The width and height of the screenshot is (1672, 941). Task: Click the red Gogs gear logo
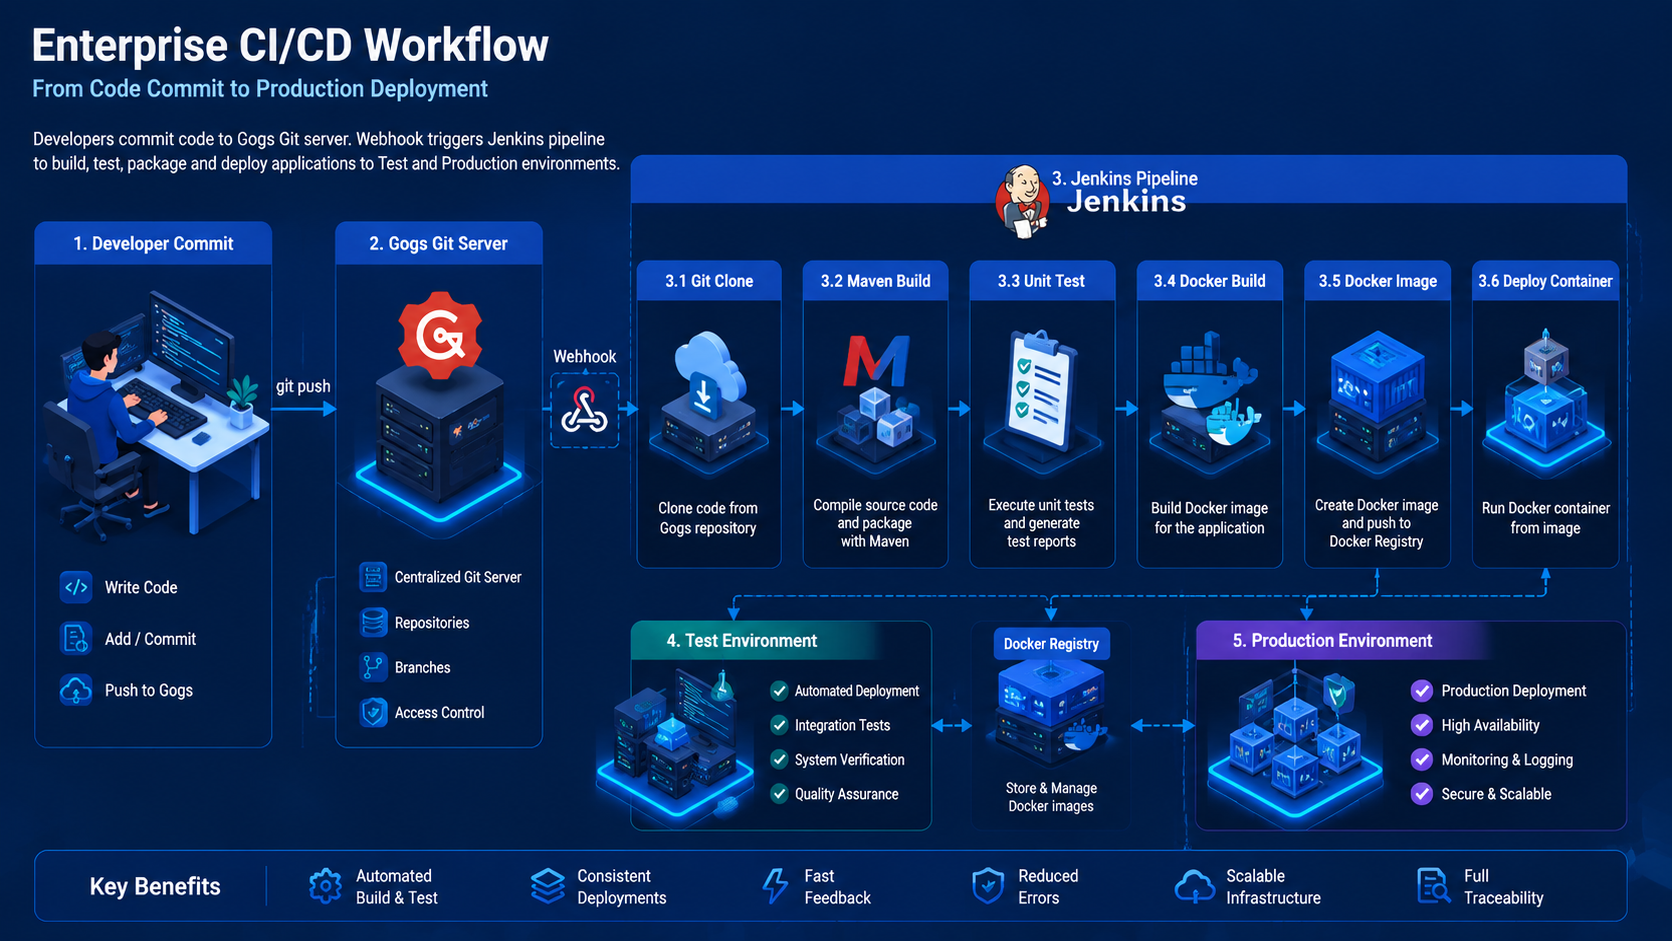click(440, 335)
